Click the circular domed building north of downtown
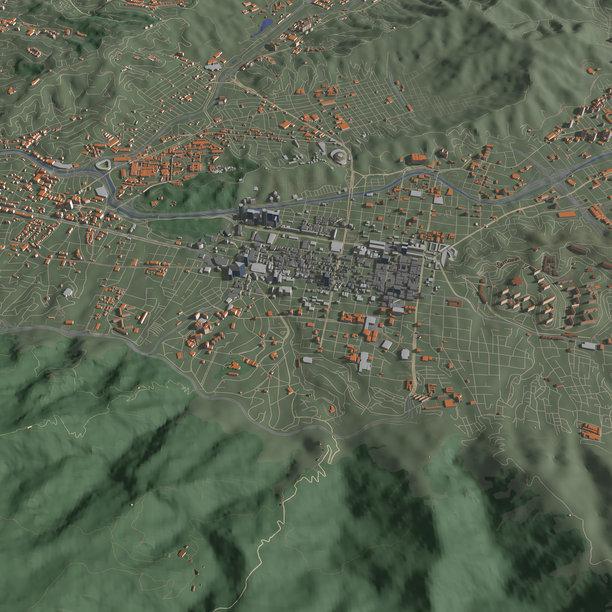The height and width of the screenshot is (612, 612). click(x=339, y=156)
